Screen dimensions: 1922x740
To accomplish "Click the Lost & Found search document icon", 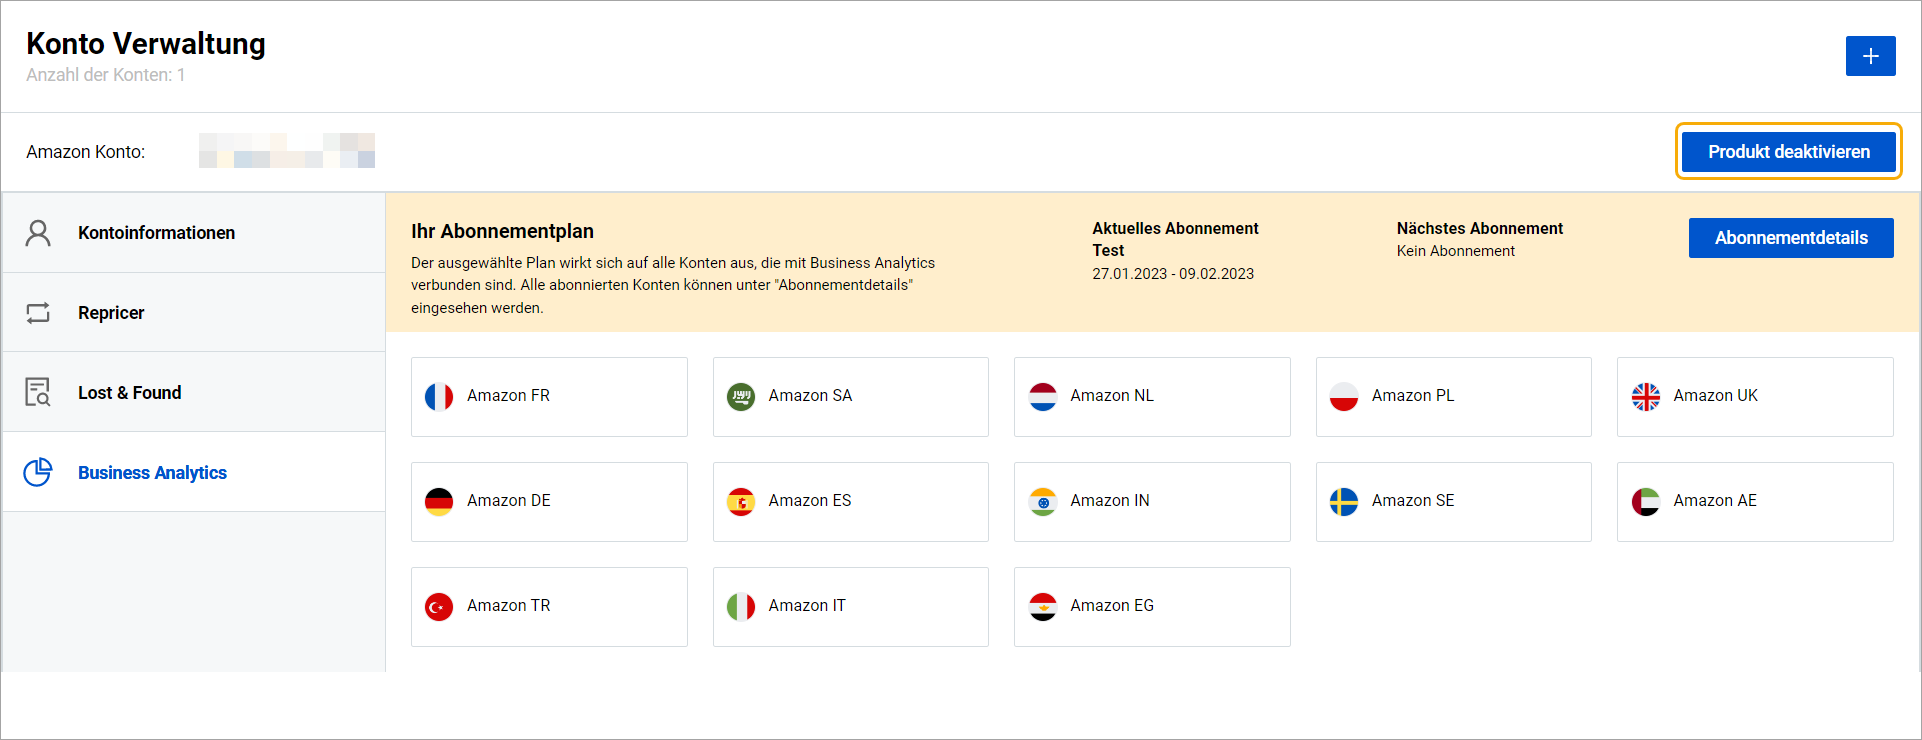I will (38, 392).
